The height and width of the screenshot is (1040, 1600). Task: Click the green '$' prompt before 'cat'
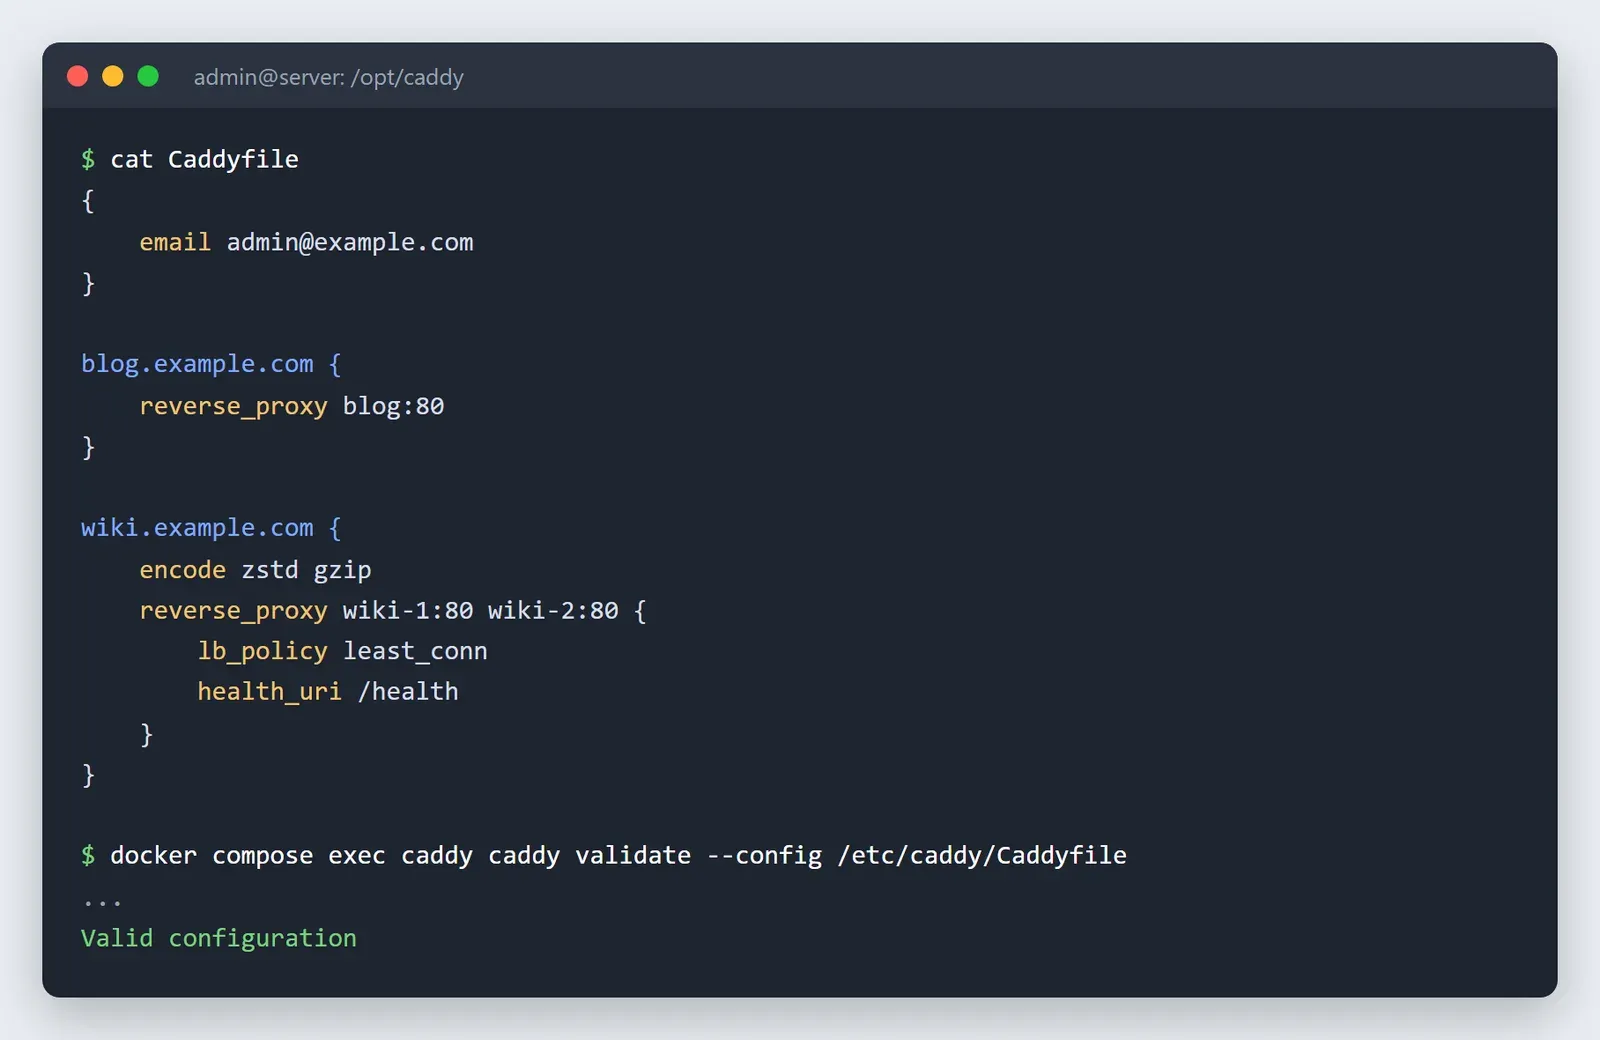[x=88, y=159]
